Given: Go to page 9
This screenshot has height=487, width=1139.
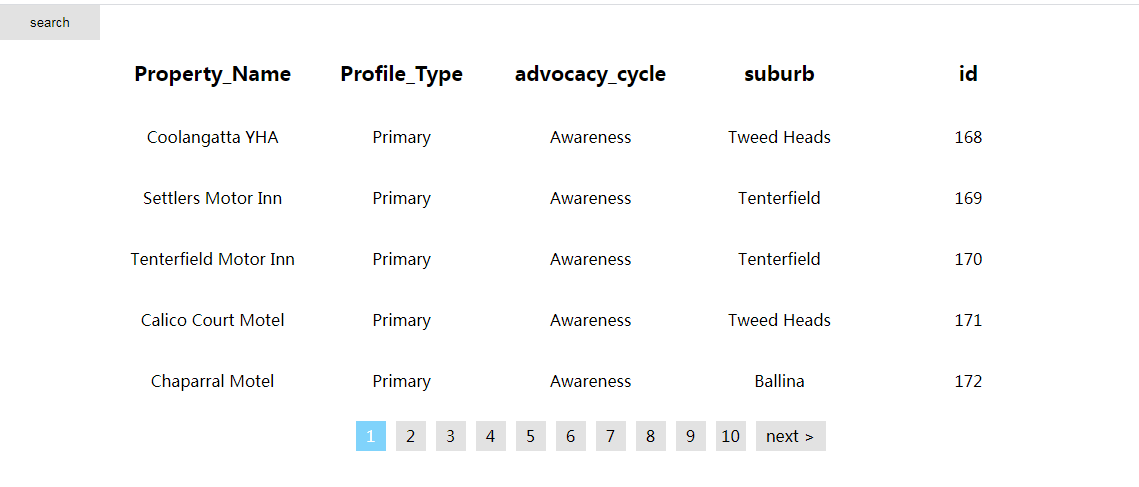Looking at the screenshot, I should tap(691, 436).
